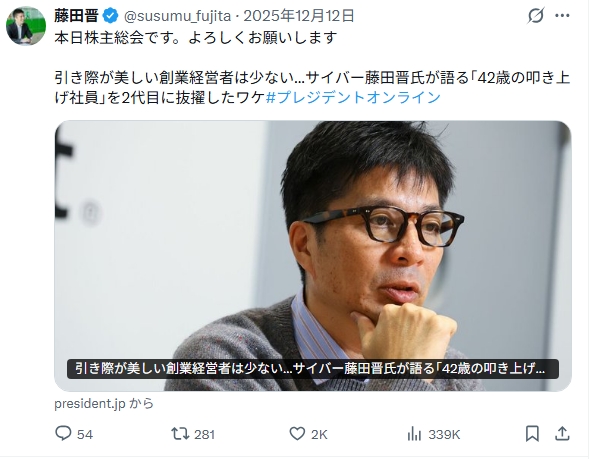Image resolution: width=604 pixels, height=459 pixels.
Task: Click the reply speech bubble icon
Action: 63,434
